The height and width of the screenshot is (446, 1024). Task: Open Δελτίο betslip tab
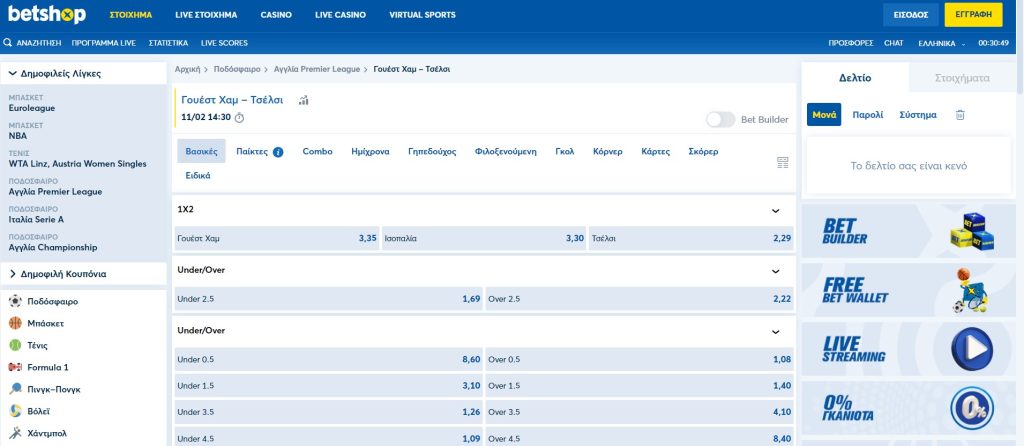click(855, 78)
